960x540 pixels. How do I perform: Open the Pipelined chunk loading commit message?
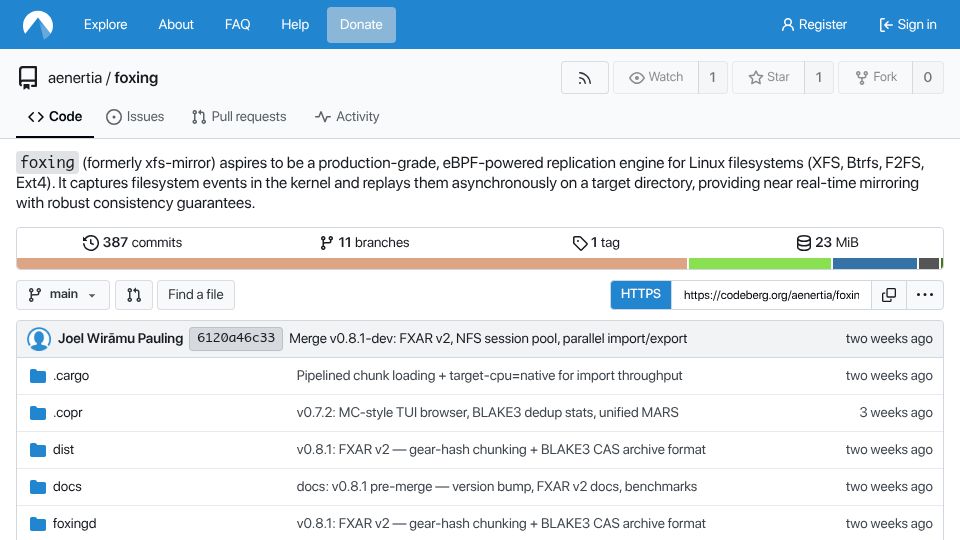tap(489, 376)
